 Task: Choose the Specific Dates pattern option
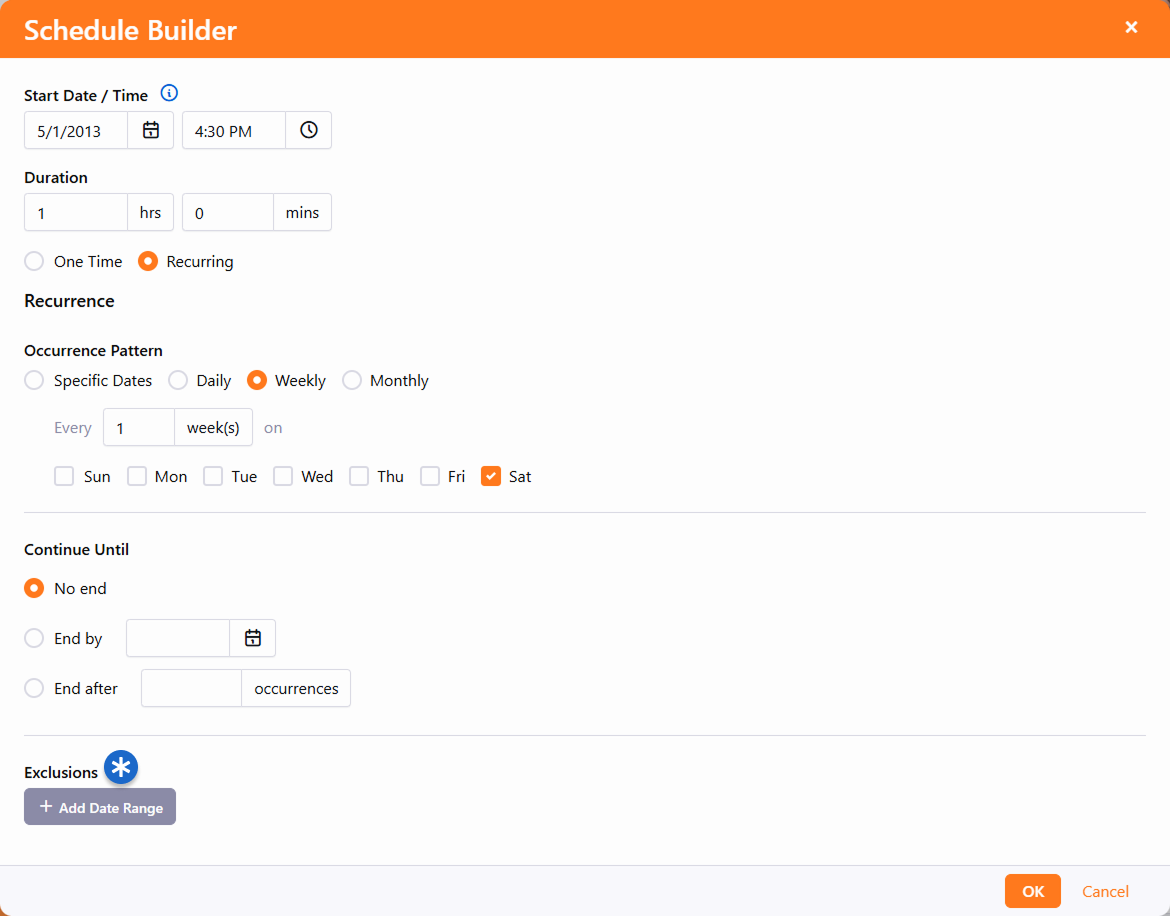tap(34, 380)
